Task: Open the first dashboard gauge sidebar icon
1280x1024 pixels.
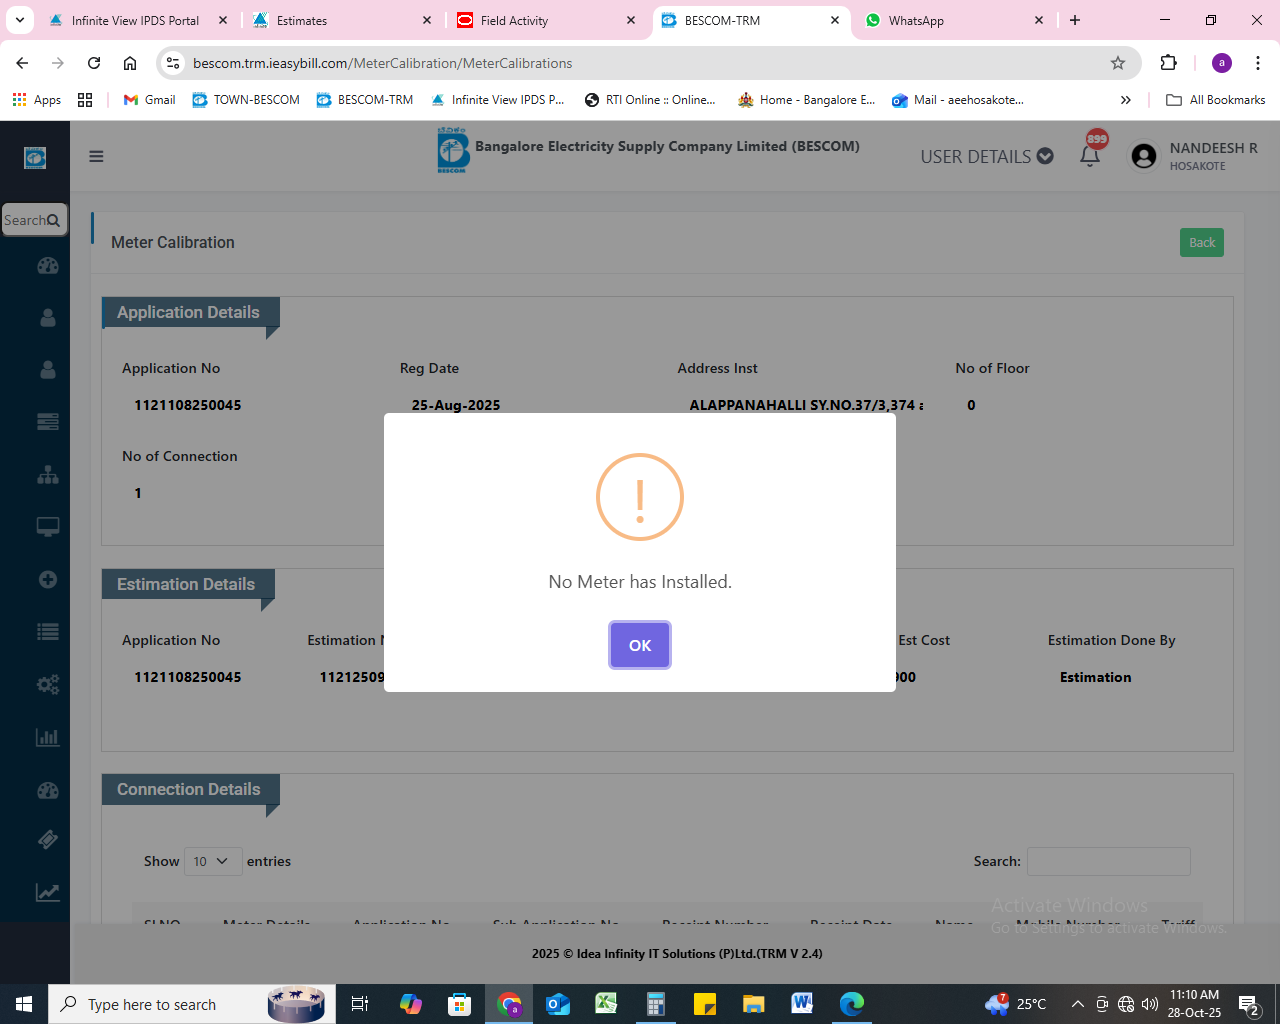Action: [x=47, y=266]
